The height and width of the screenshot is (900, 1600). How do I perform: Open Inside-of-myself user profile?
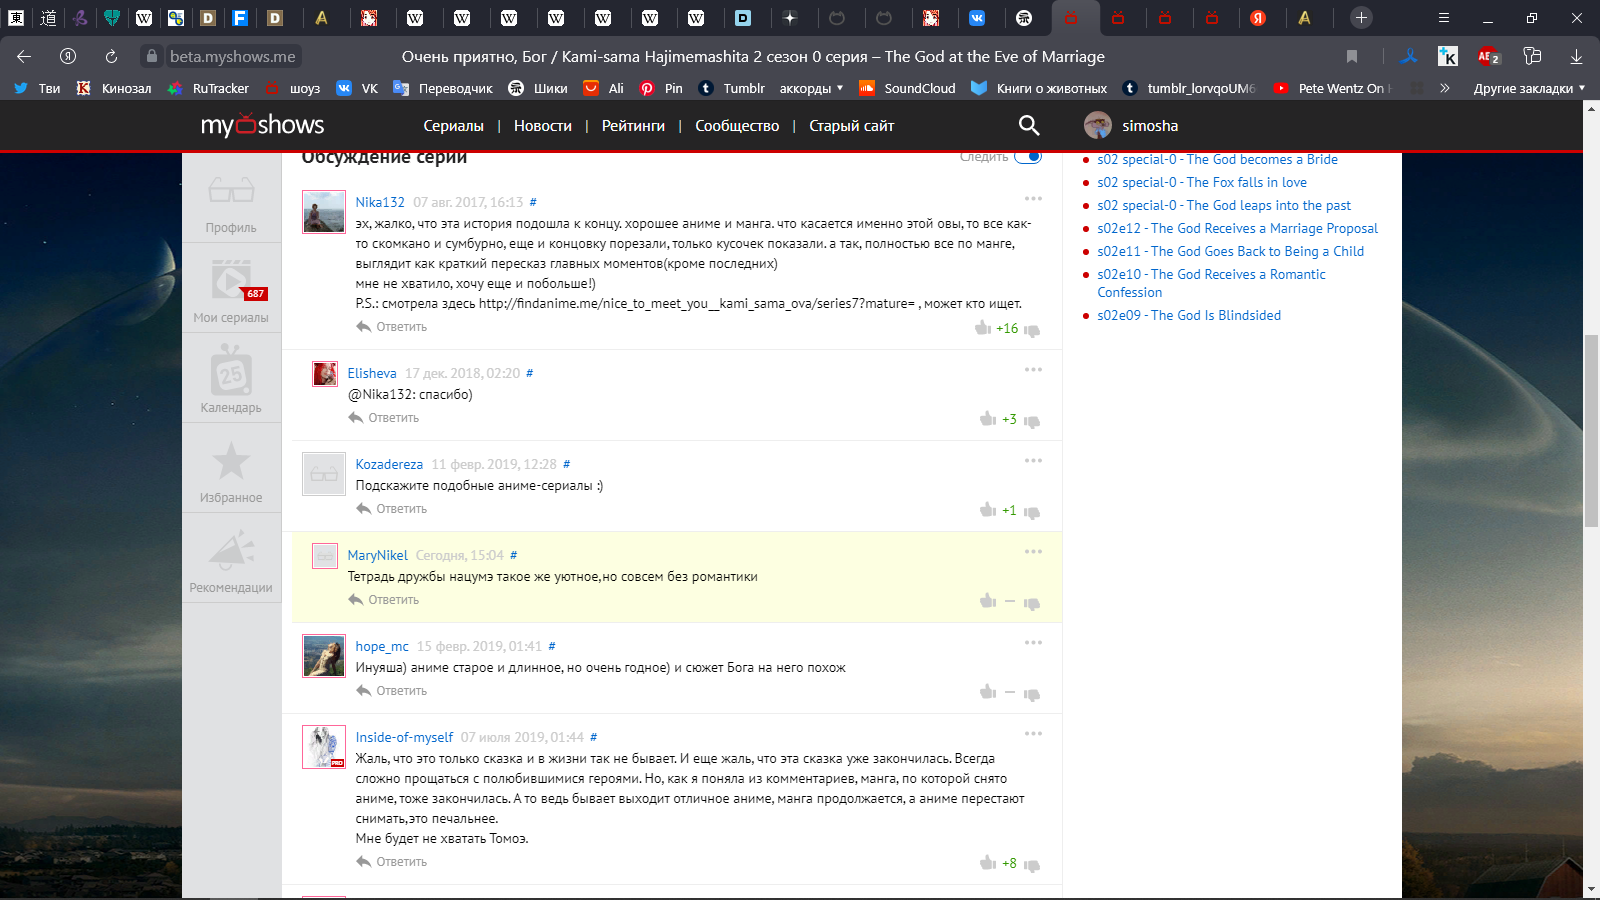coord(404,737)
